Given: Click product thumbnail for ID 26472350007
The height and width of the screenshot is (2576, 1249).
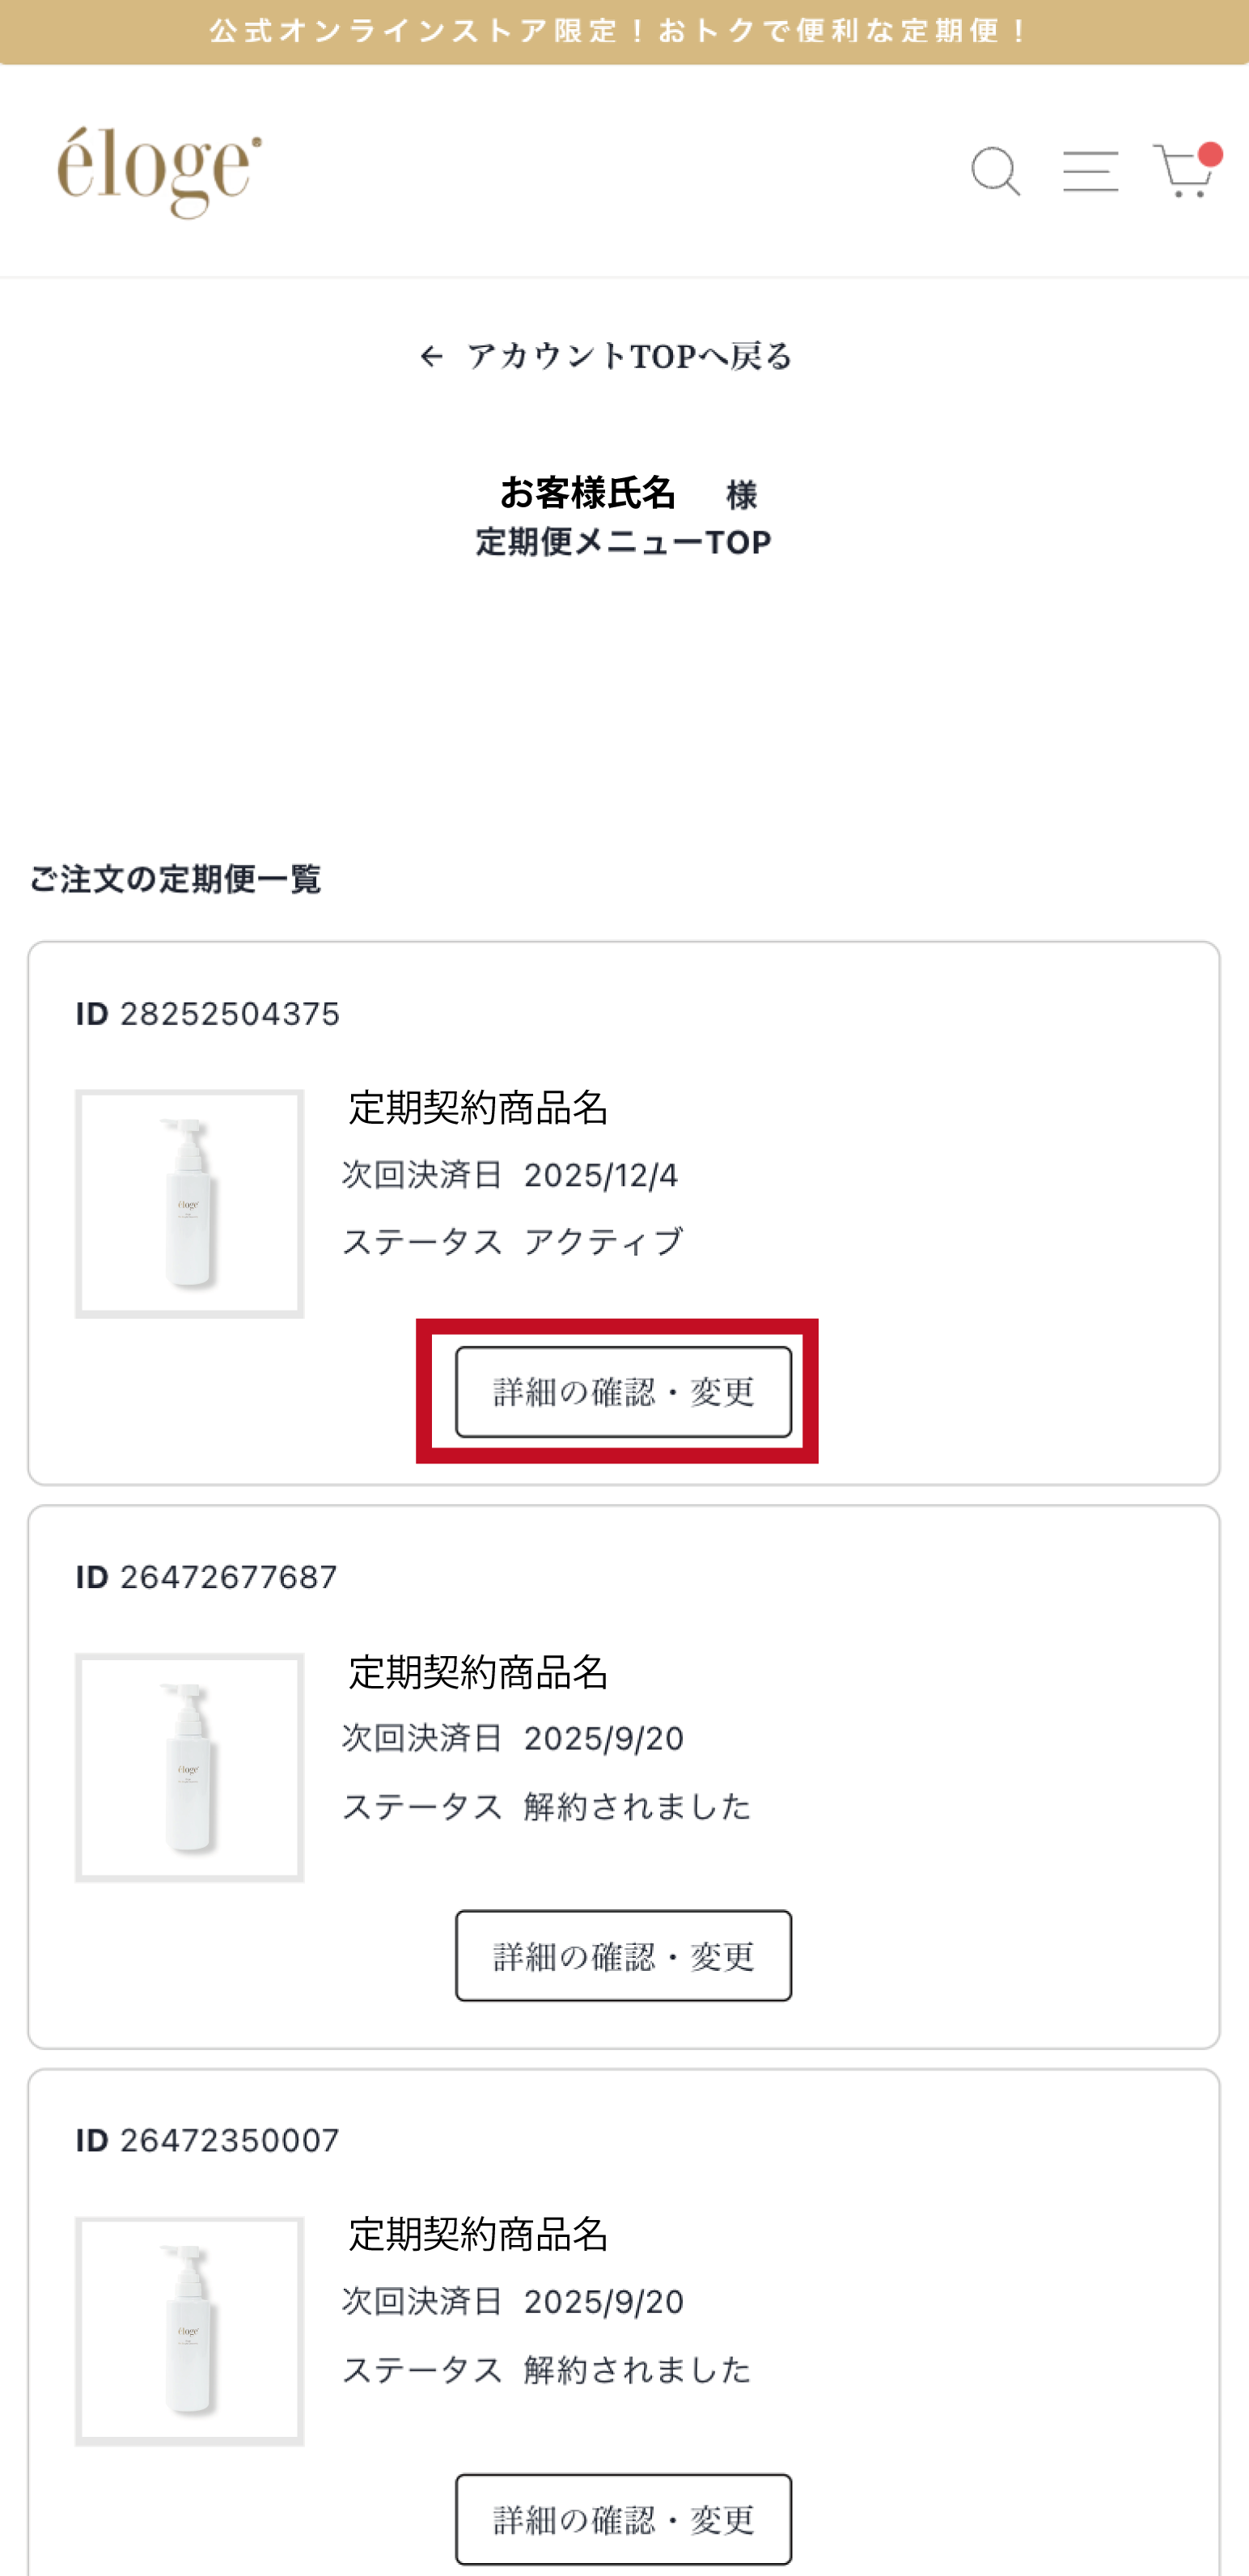Looking at the screenshot, I should click(190, 2330).
